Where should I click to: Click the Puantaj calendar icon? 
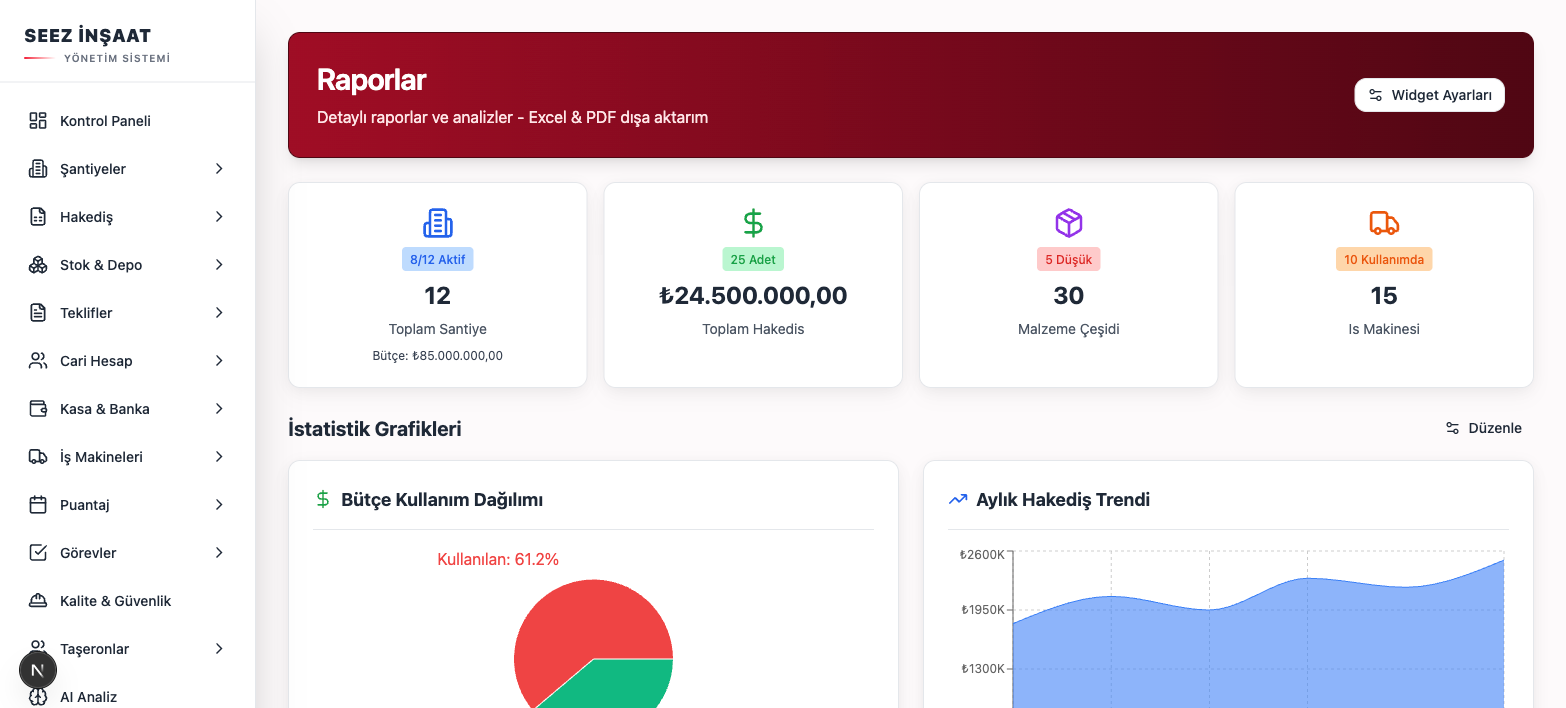[x=38, y=505]
